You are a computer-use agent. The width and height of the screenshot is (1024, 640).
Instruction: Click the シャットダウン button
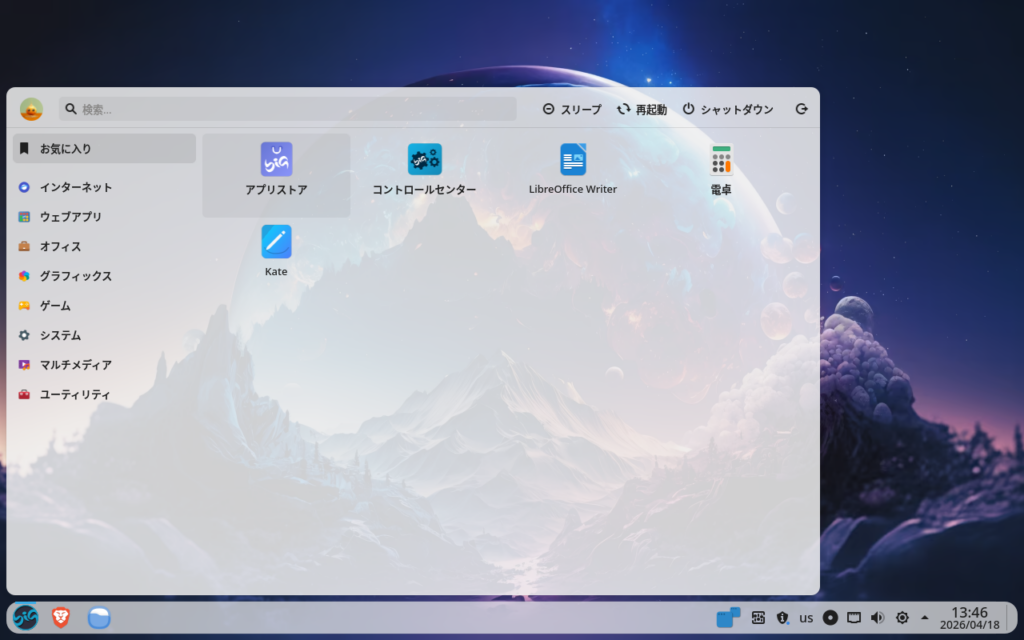(728, 110)
